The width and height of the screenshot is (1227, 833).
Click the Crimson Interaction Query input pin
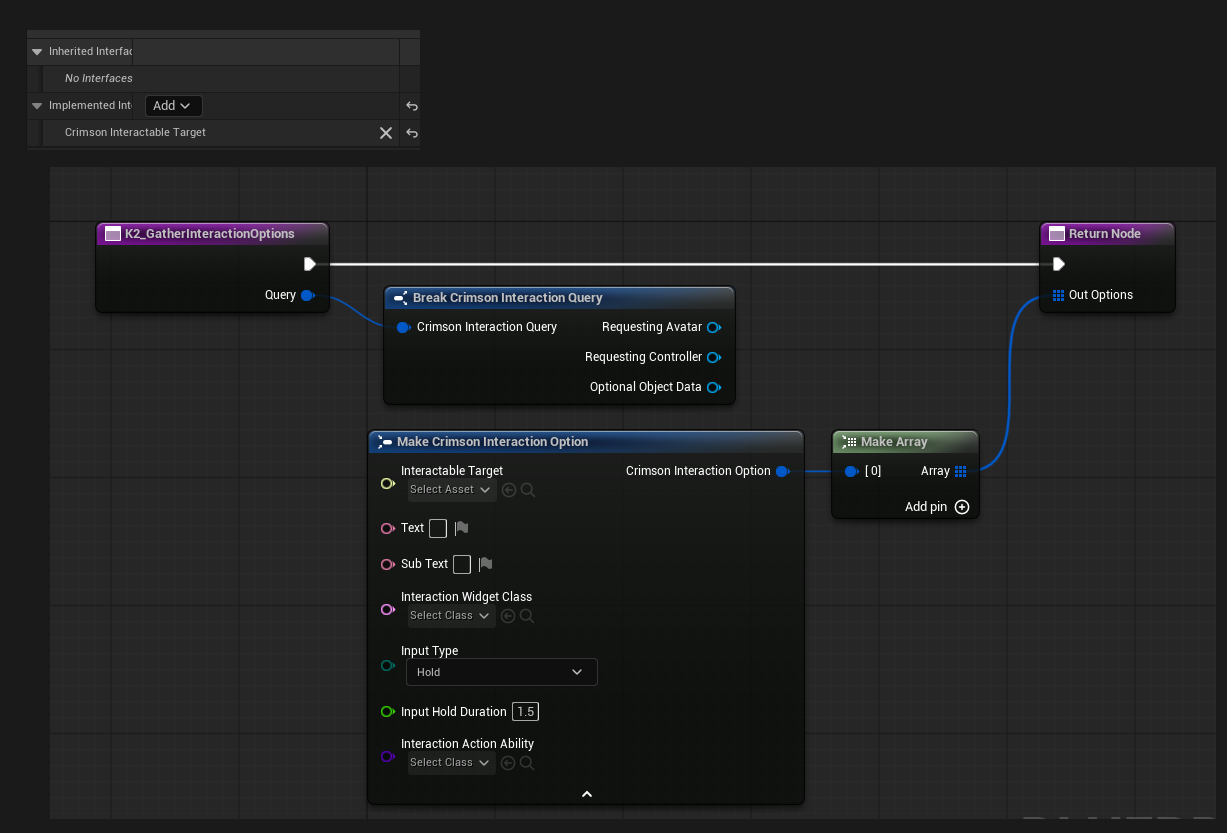(403, 327)
